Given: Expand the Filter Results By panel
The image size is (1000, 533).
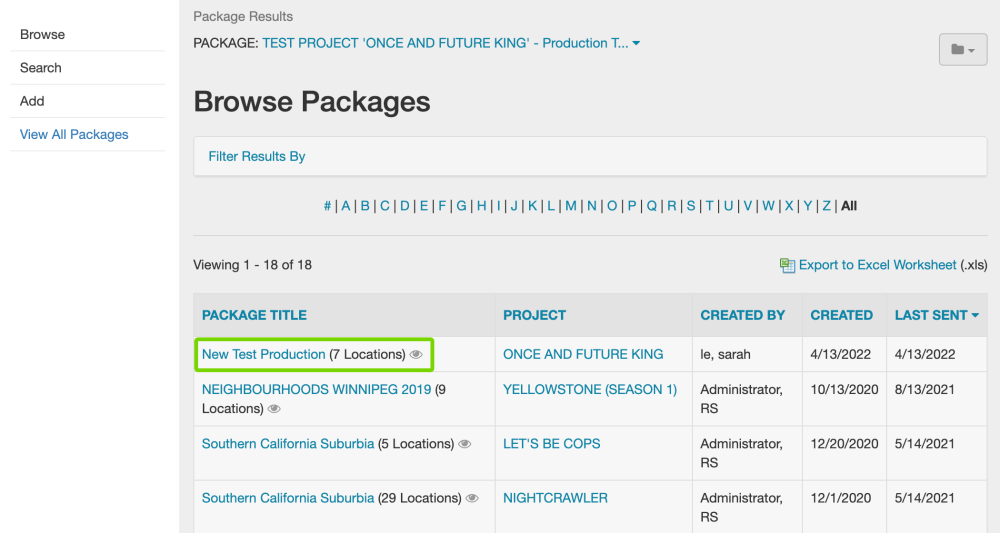Looking at the screenshot, I should [x=257, y=156].
